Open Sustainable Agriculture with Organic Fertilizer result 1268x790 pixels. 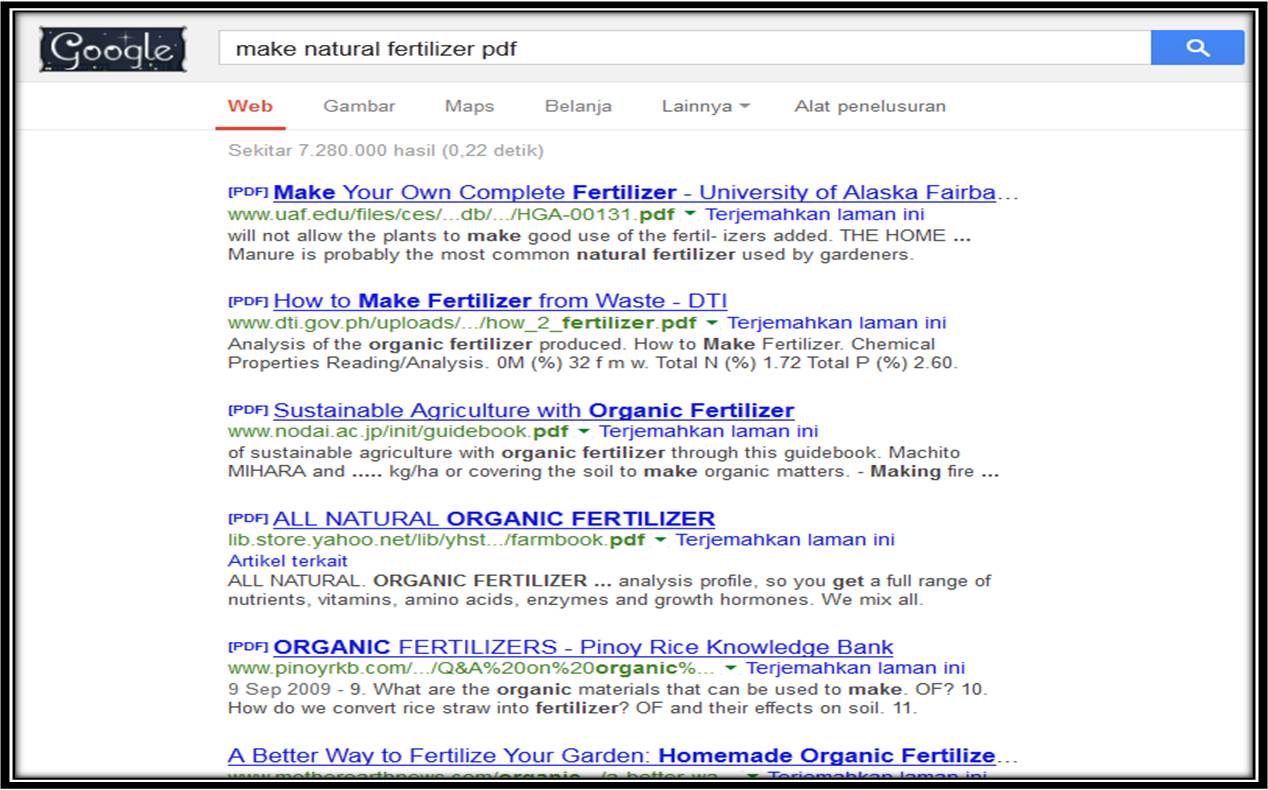[x=534, y=410]
